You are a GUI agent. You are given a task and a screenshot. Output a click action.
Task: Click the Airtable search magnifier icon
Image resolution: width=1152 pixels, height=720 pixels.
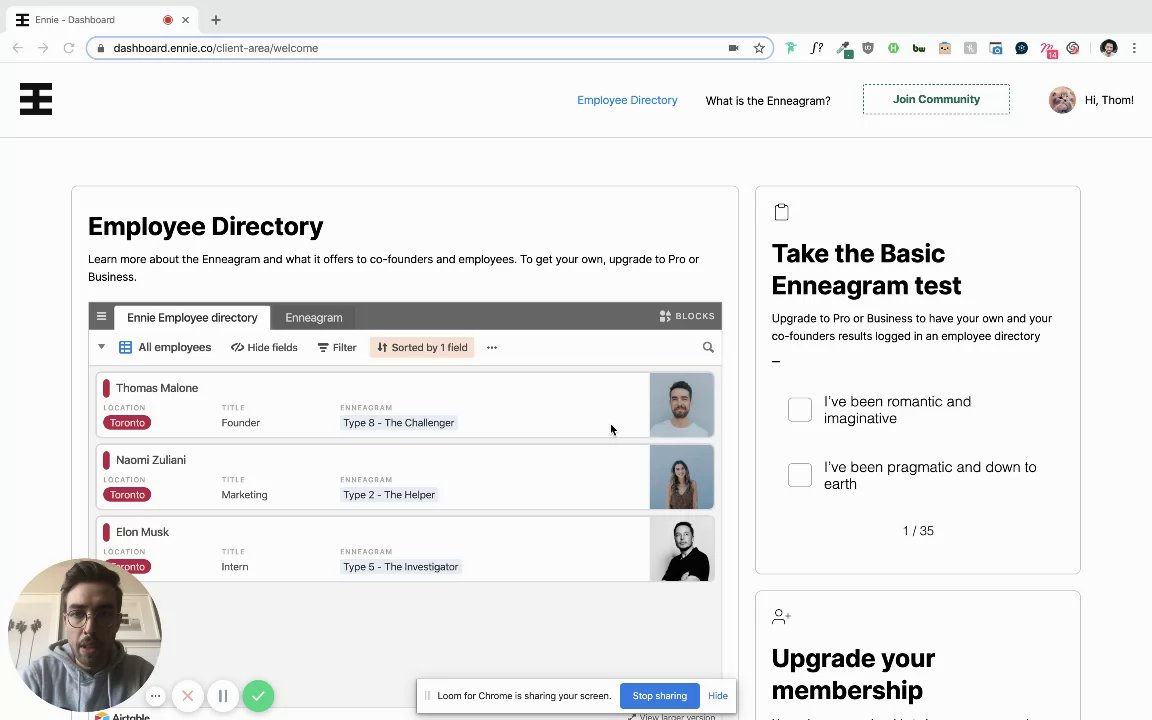[708, 348]
